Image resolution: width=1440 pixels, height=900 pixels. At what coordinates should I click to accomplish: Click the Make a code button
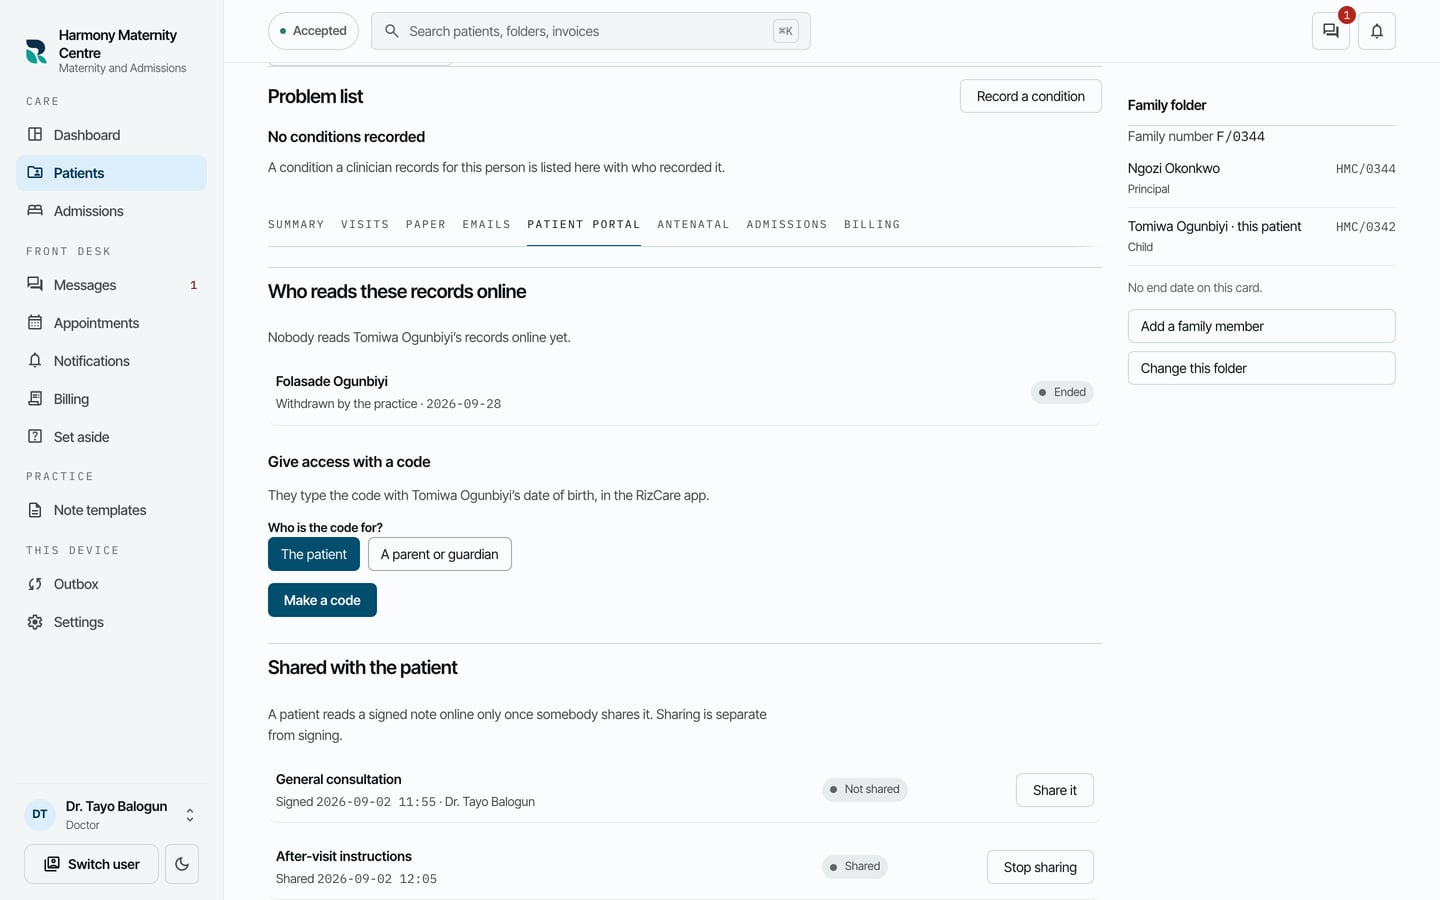(322, 600)
